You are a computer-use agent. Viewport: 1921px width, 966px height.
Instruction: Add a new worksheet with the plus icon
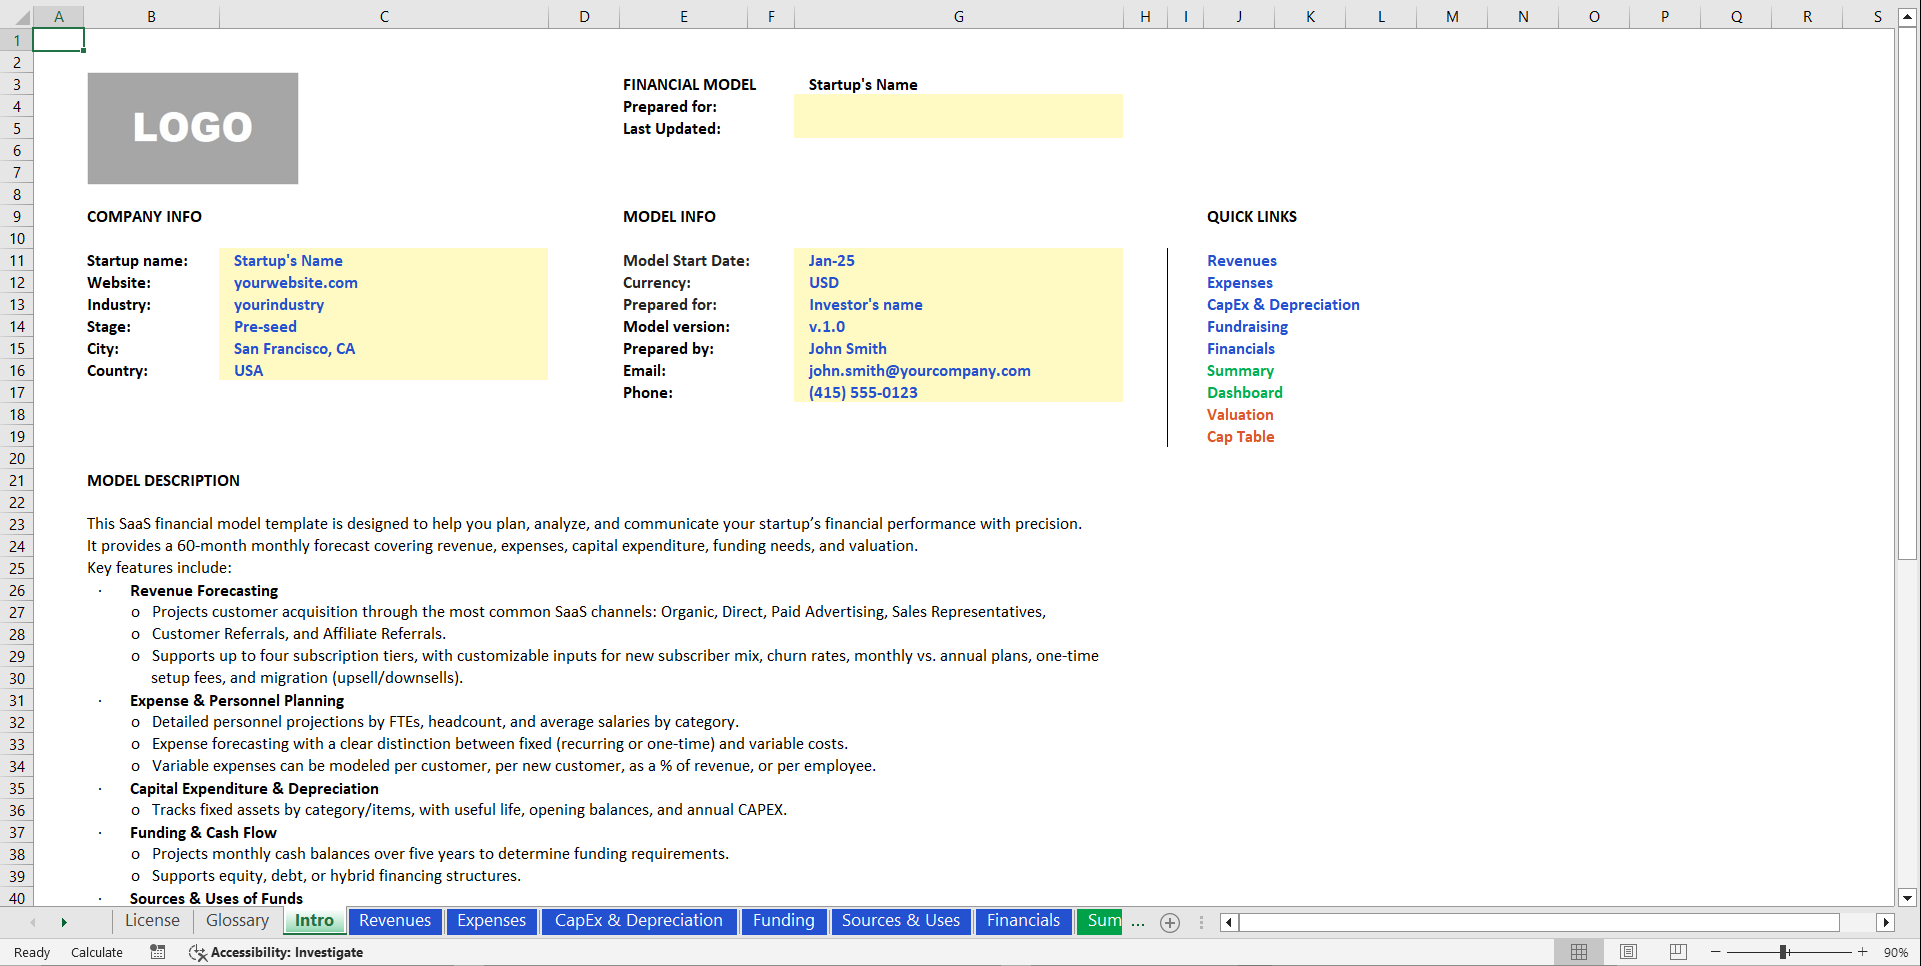[x=1169, y=922]
